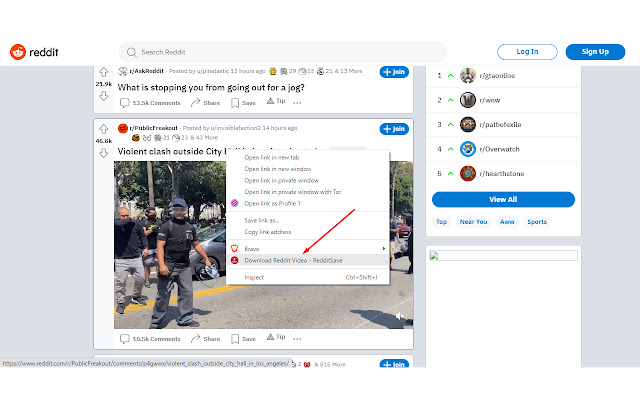The image size is (640, 400).
Task: Upvote the jog question post
Action: coord(104,72)
